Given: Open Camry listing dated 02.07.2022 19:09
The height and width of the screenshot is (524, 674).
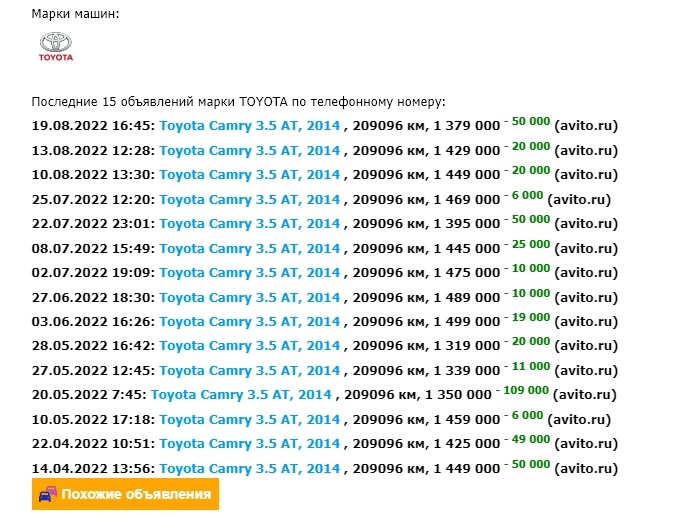Looking at the screenshot, I should 250,273.
